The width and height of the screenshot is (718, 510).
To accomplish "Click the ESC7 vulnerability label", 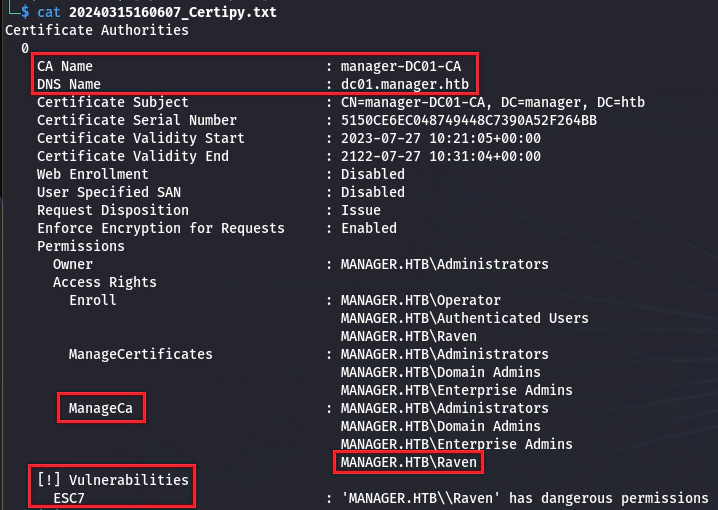I will tap(69, 498).
